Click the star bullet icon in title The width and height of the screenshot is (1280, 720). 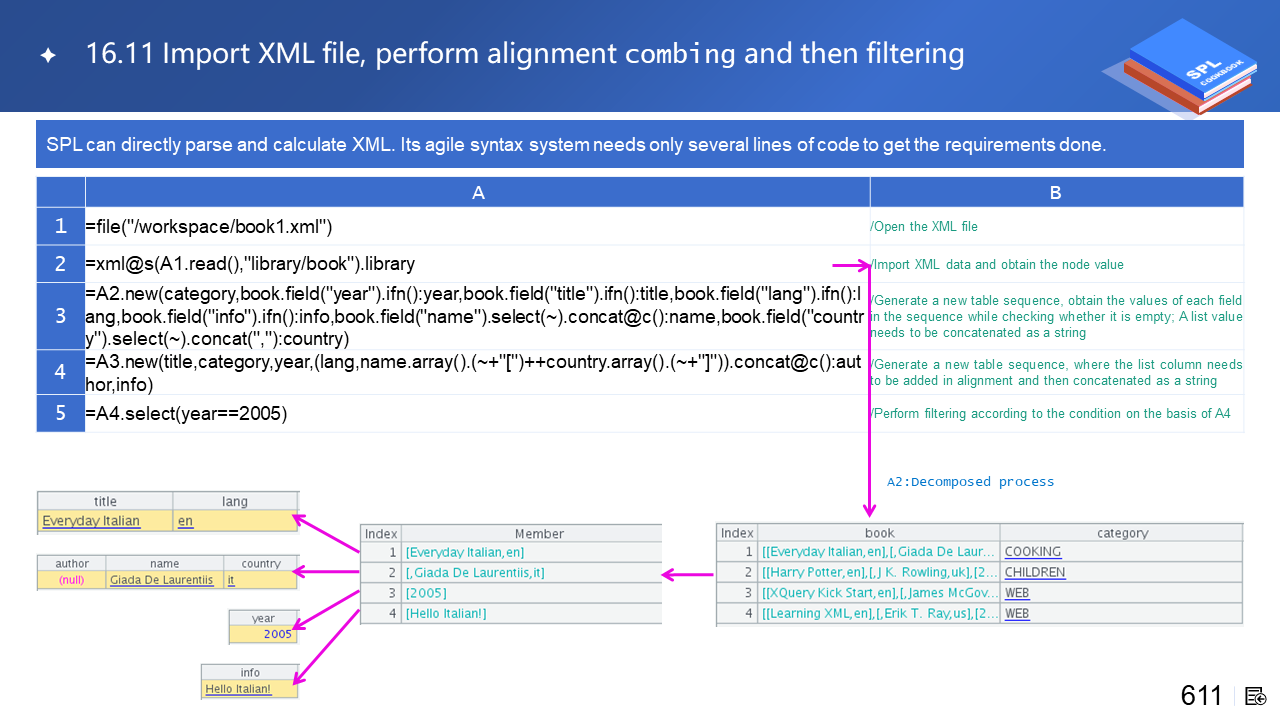[x=48, y=55]
